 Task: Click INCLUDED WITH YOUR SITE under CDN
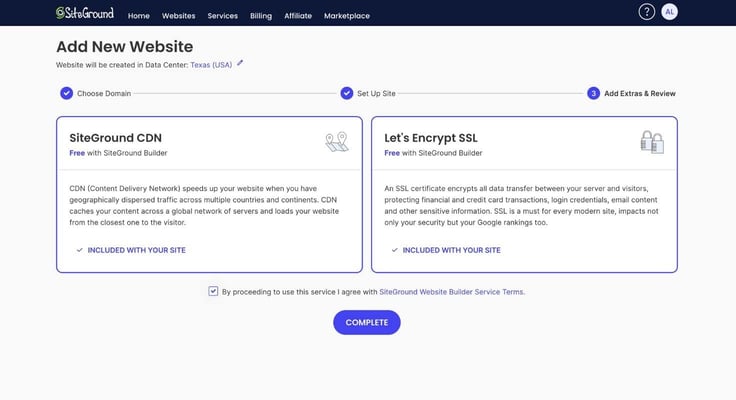coord(137,250)
